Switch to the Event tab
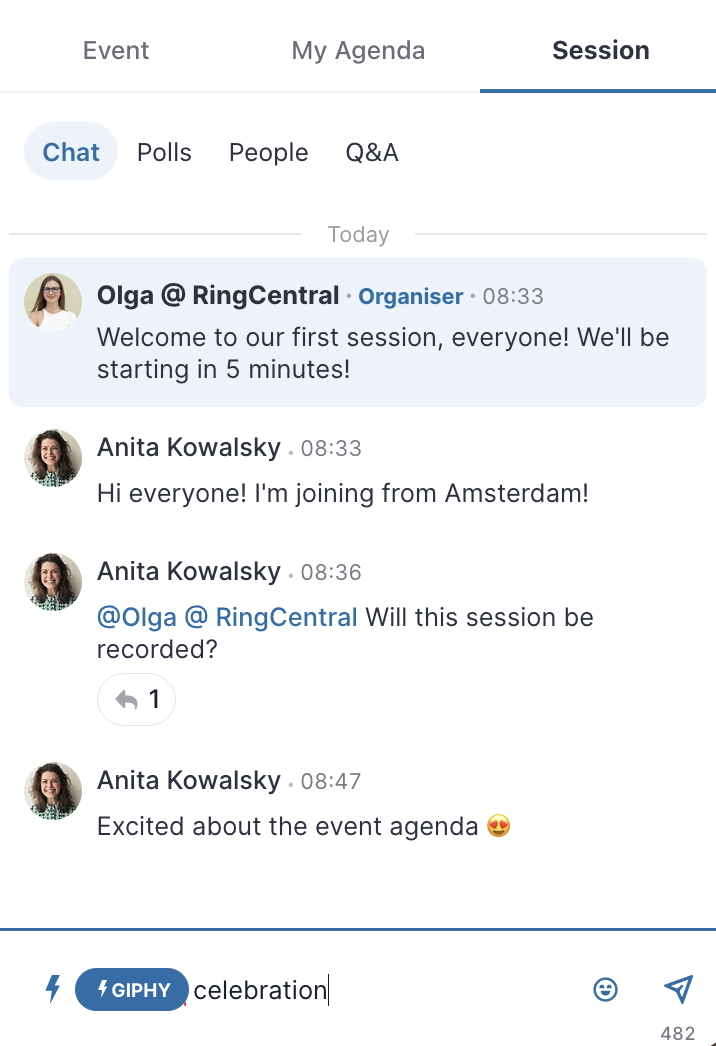 point(116,50)
